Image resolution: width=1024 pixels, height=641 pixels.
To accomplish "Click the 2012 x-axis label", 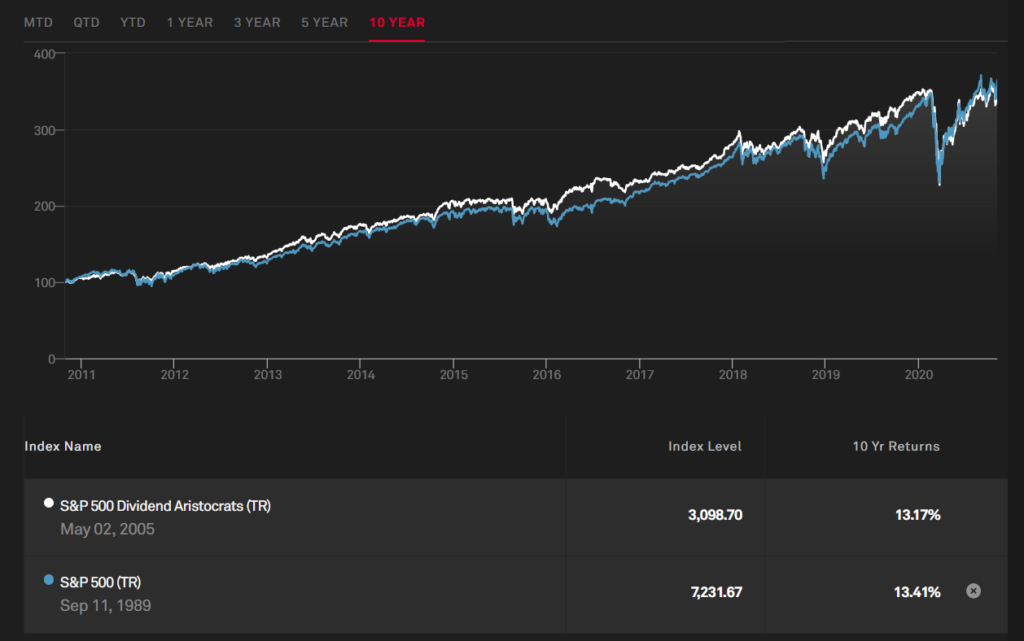I will click(x=174, y=375).
